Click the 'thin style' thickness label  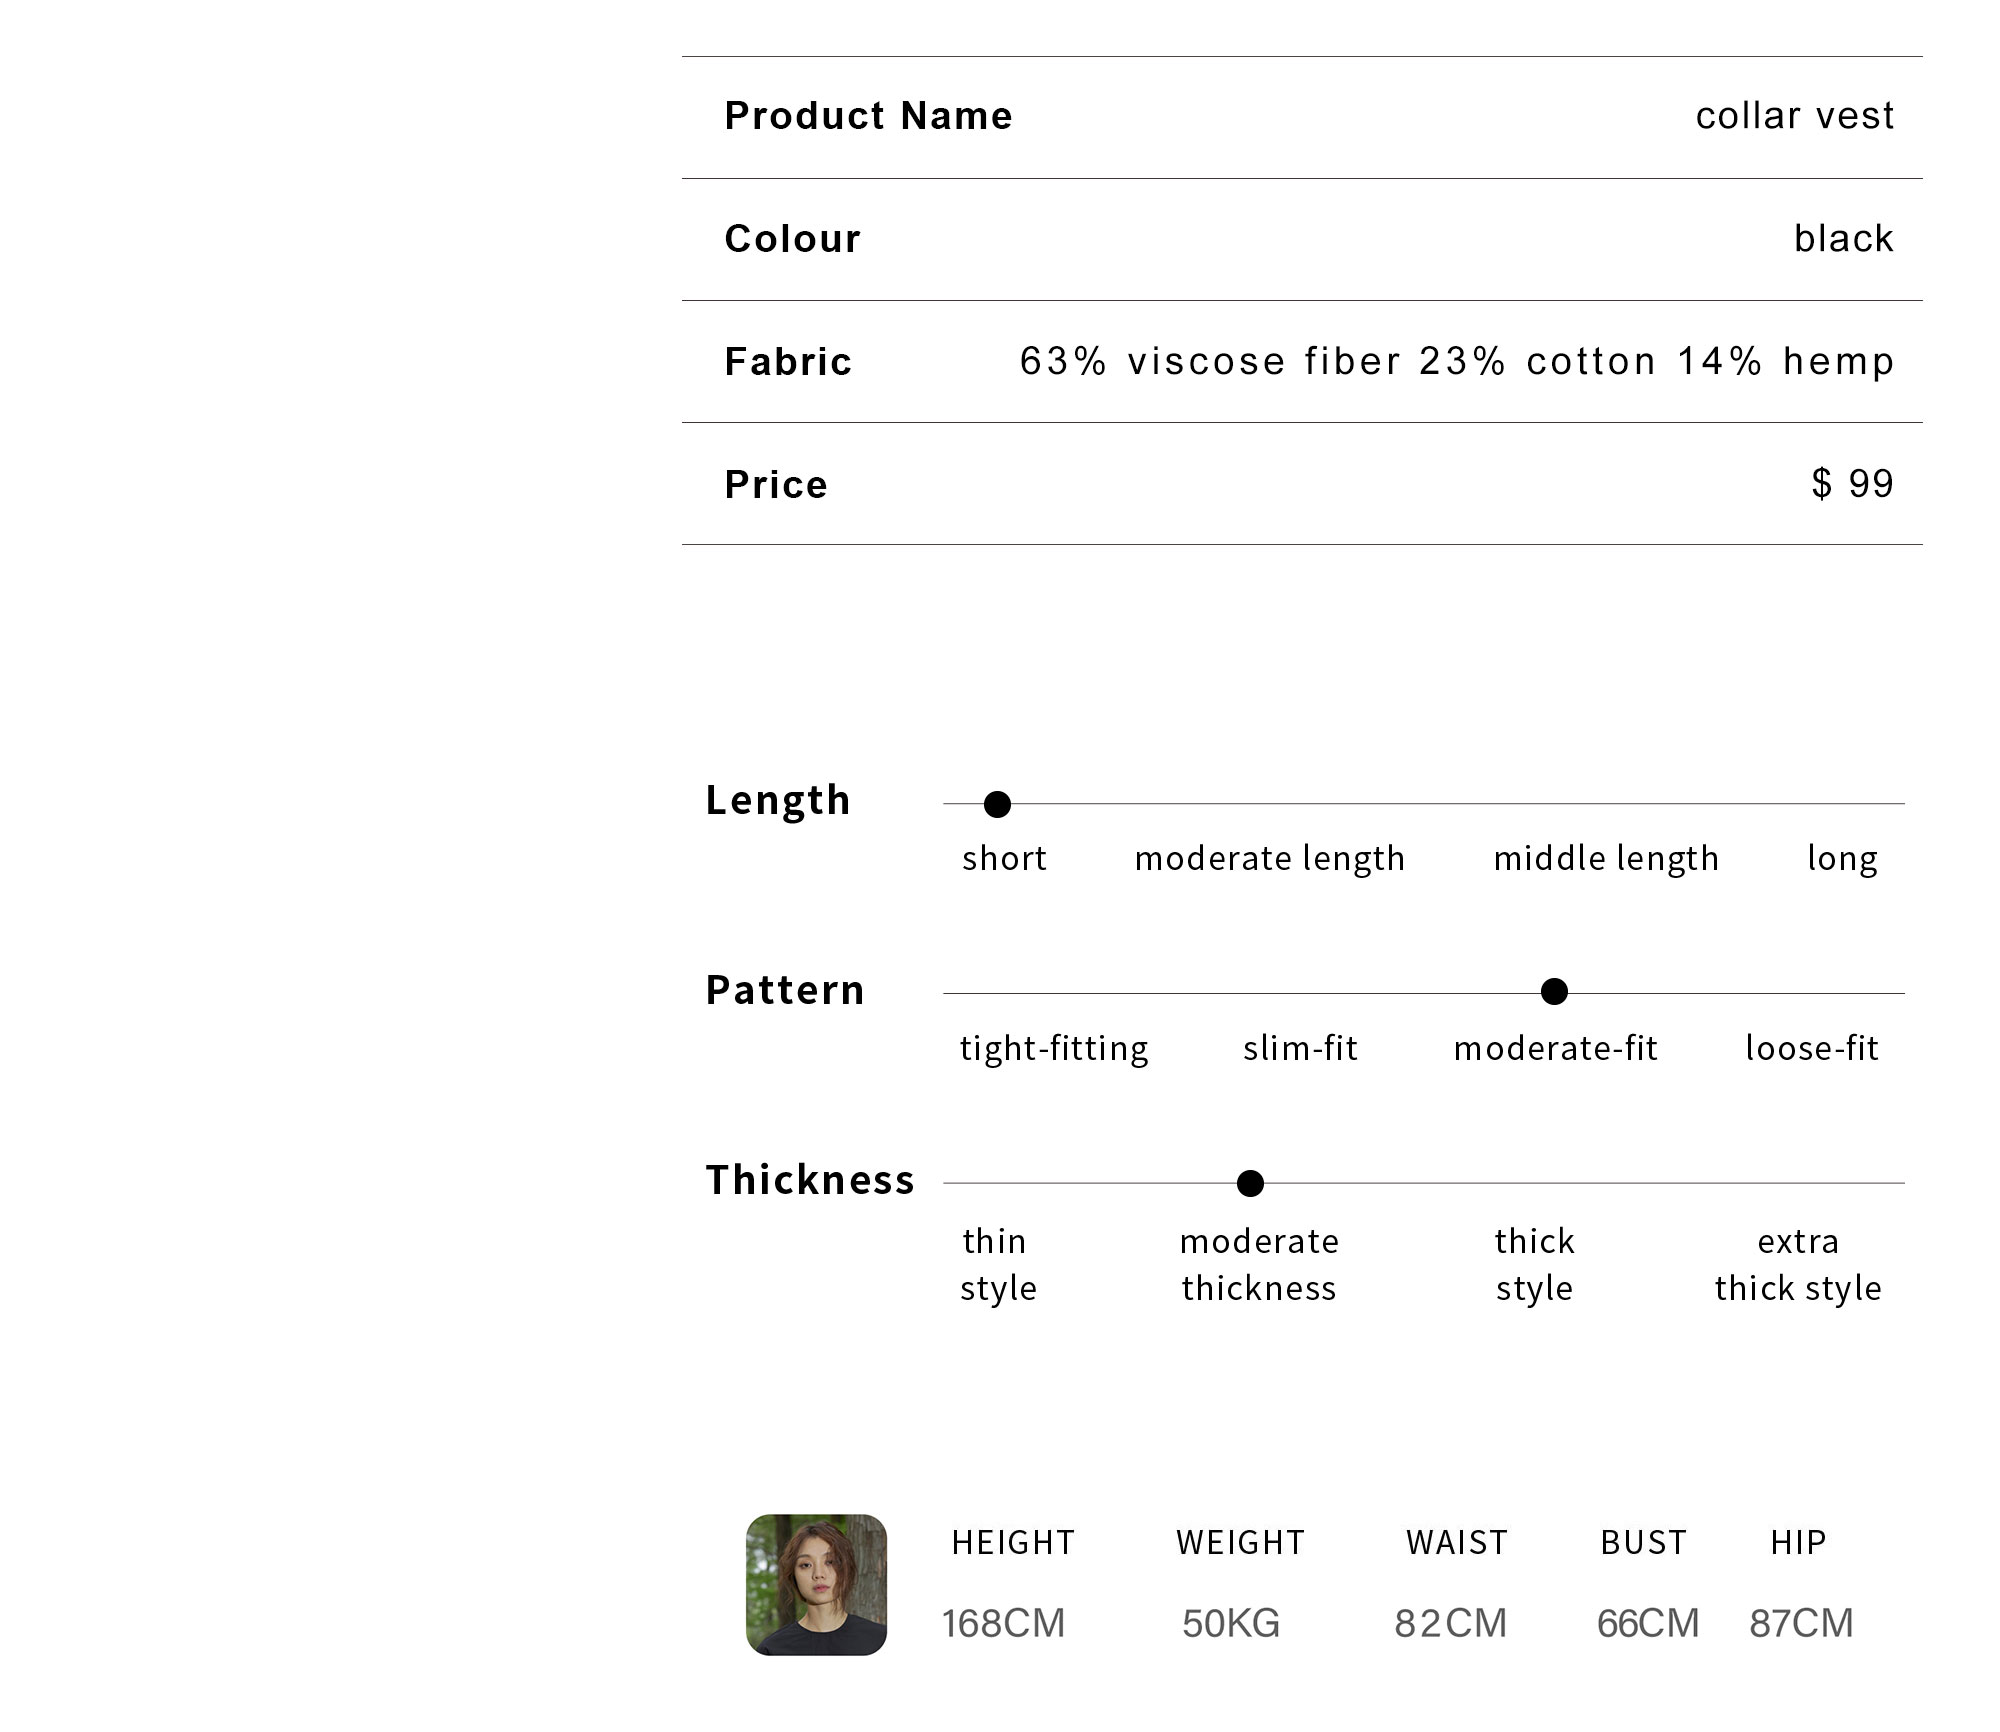(998, 1265)
